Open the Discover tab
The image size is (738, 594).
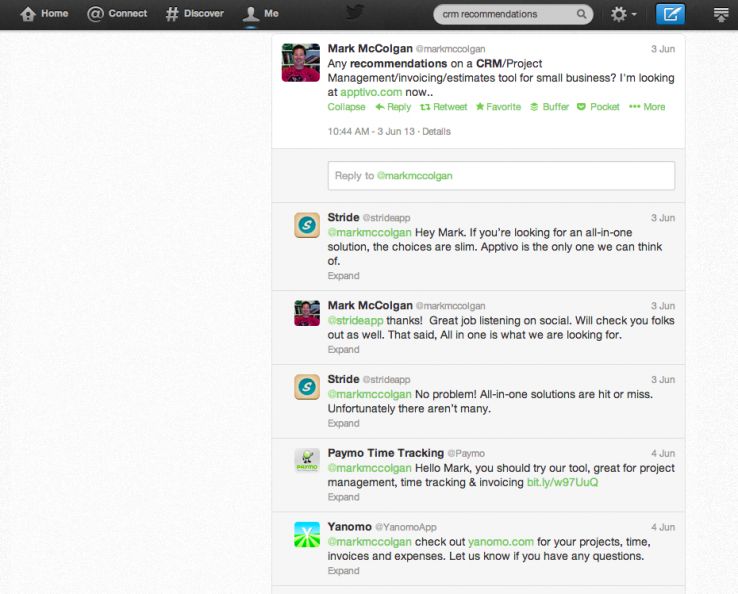pos(196,14)
